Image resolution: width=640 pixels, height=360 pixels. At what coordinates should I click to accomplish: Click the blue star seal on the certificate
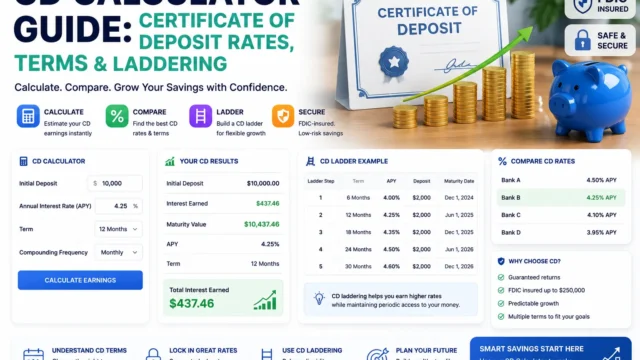[x=393, y=62]
